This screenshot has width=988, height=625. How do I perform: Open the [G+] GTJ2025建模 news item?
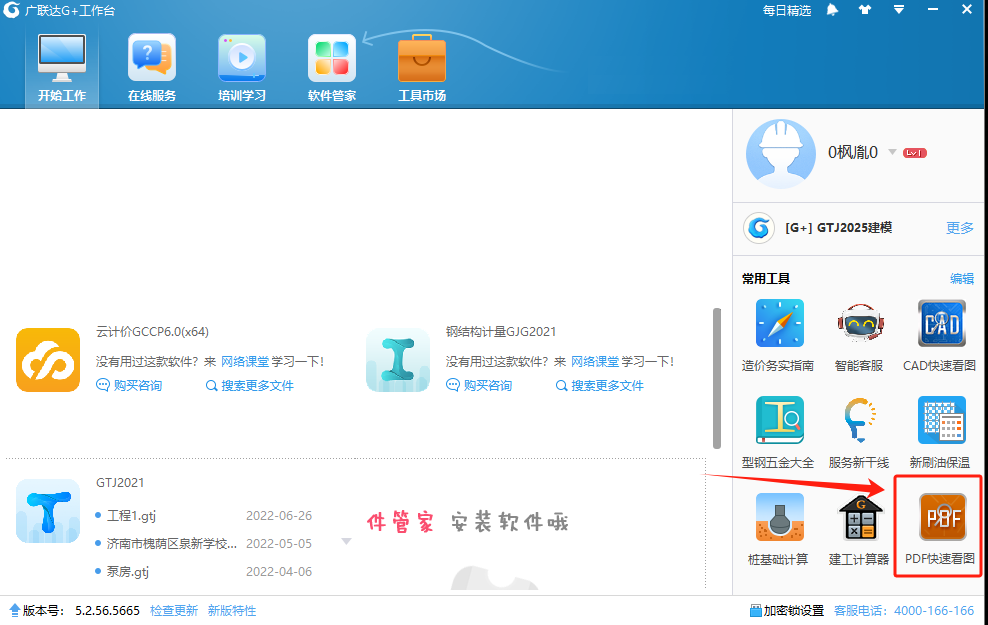[838, 227]
